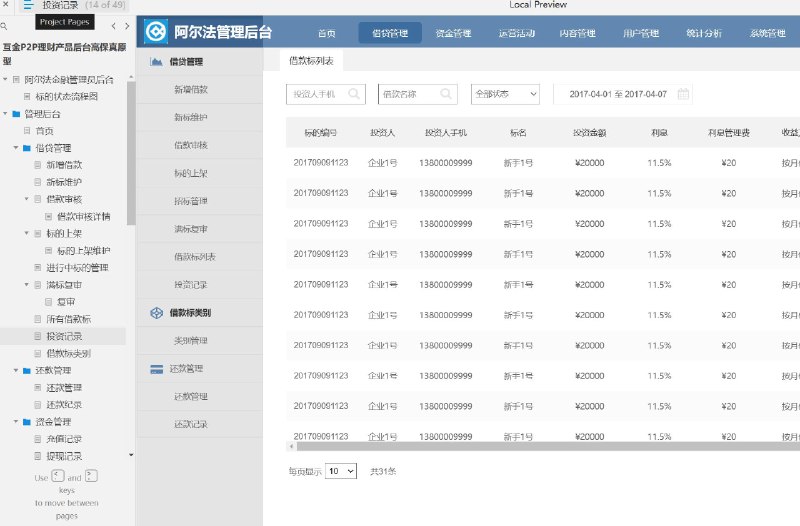Click the horizontal table scrollbar

[x=548, y=446]
